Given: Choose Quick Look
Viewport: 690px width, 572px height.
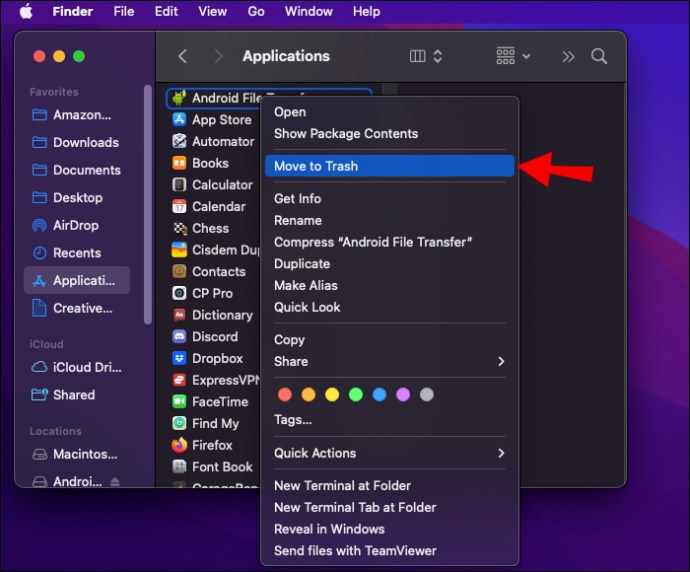Looking at the screenshot, I should [389, 307].
